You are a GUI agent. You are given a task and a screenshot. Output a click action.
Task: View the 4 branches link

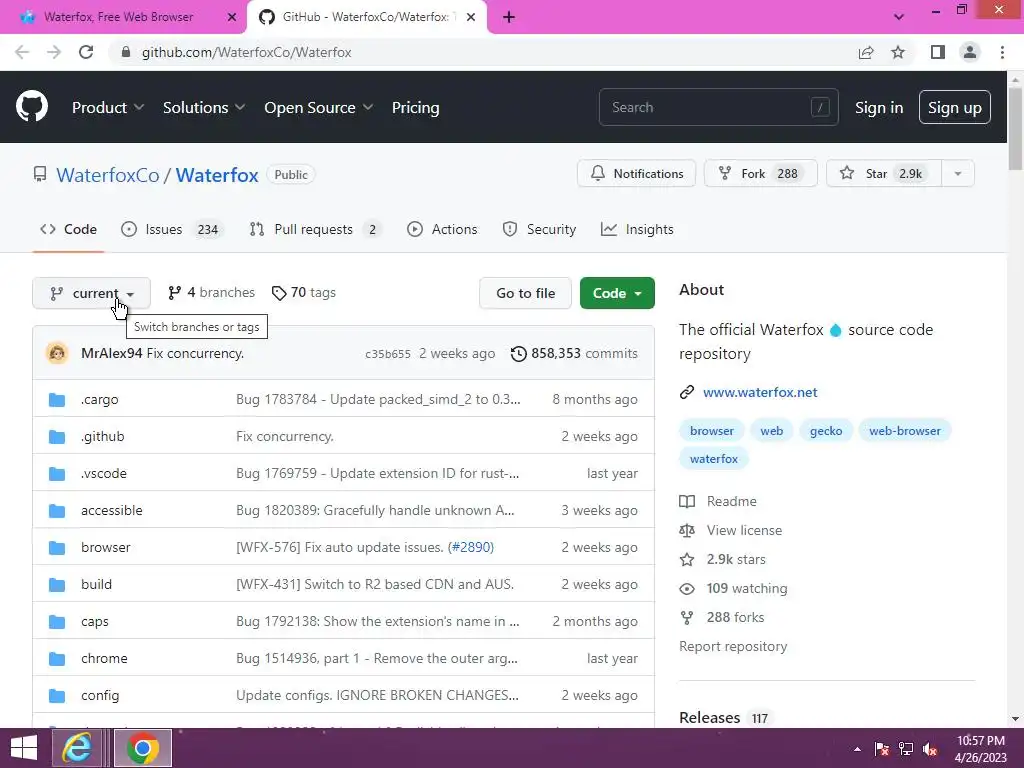pyautogui.click(x=211, y=293)
